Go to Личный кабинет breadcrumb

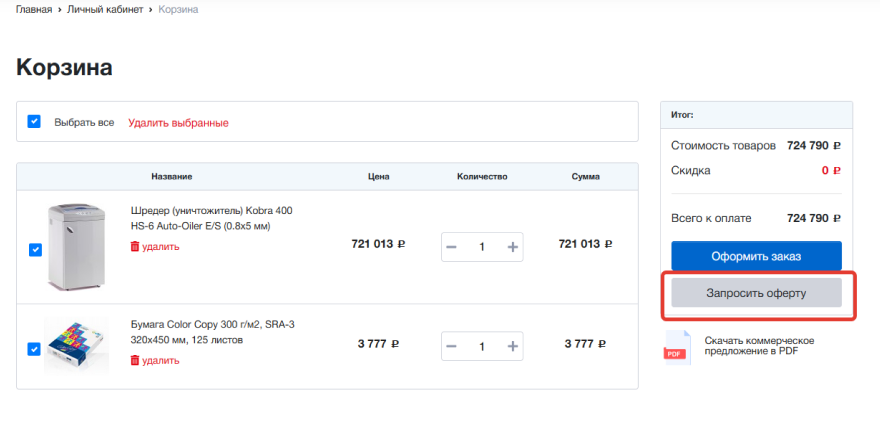point(105,10)
